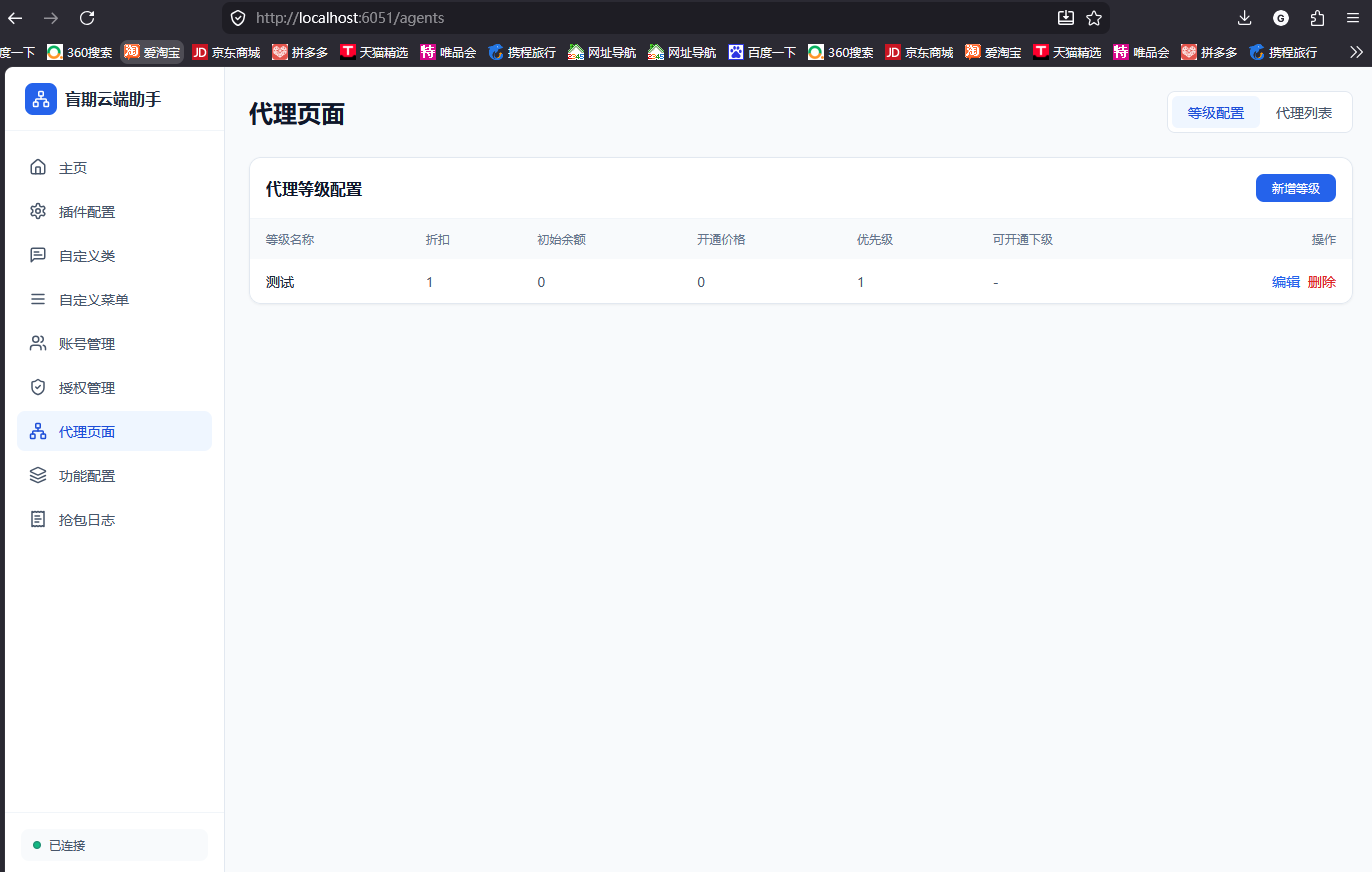Click the 优先级 value 1 in 测试 row
This screenshot has width=1372, height=872.
click(861, 282)
